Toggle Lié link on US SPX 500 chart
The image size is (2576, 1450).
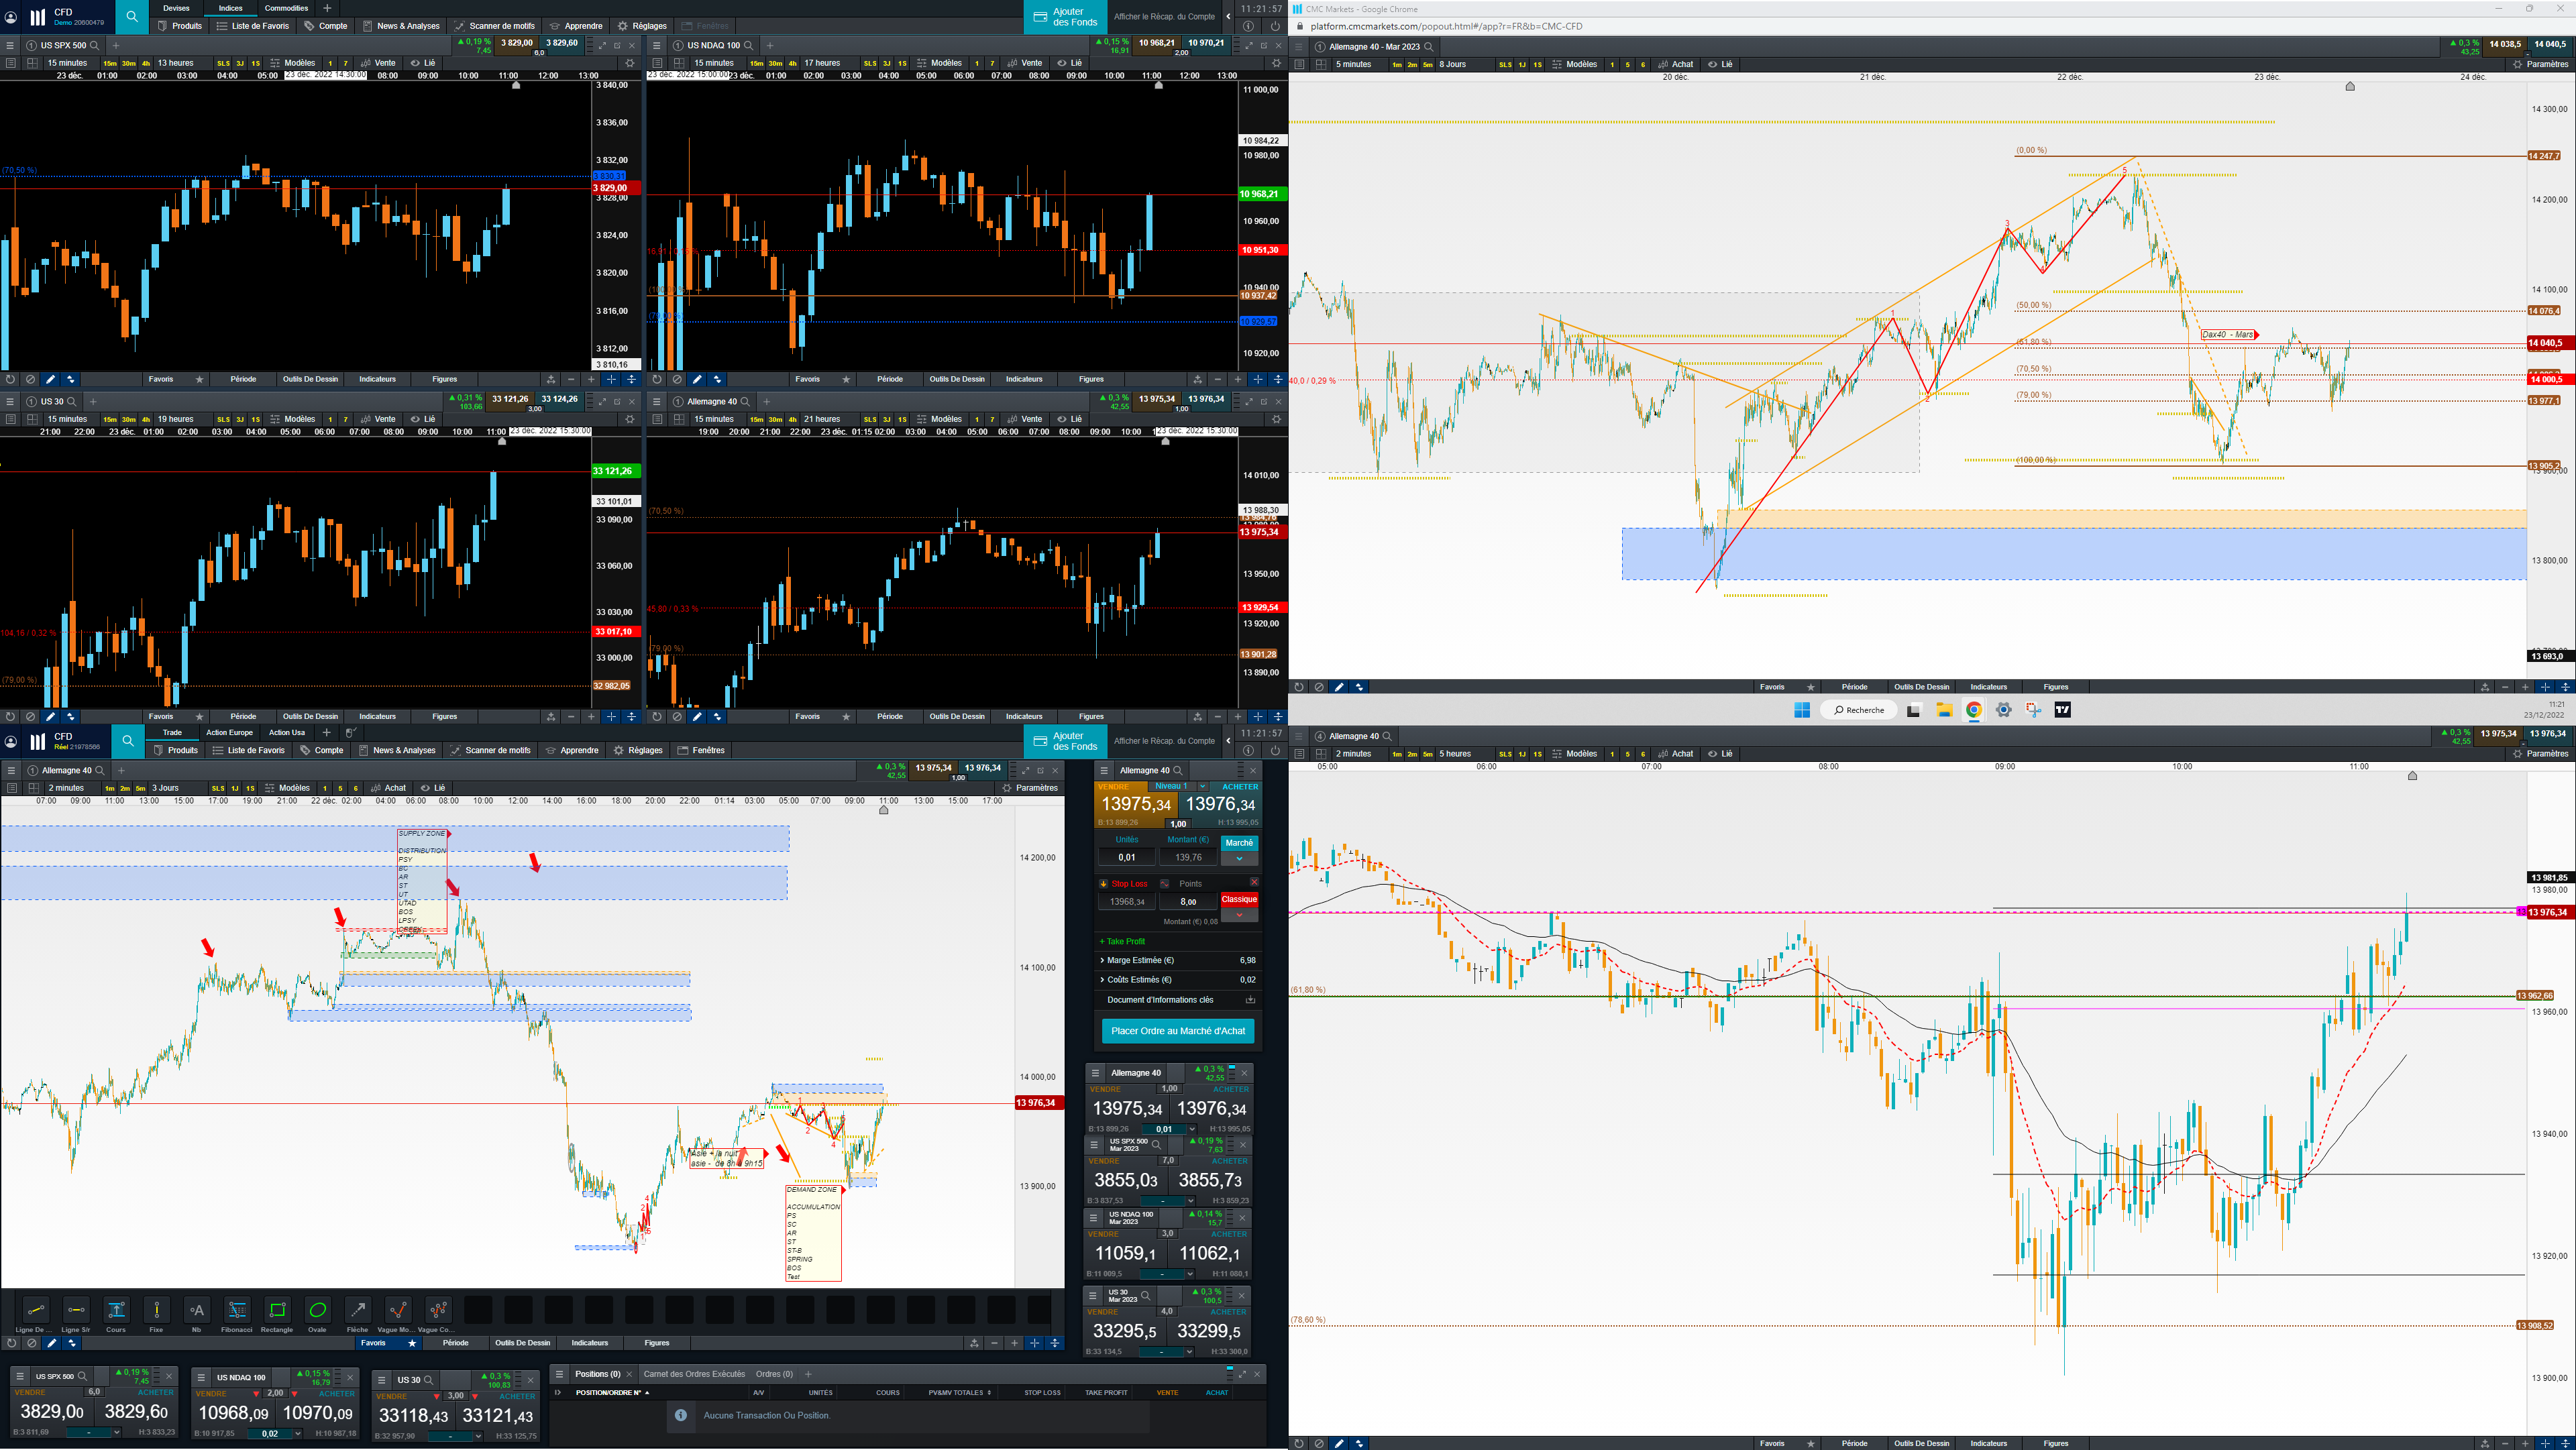423,63
